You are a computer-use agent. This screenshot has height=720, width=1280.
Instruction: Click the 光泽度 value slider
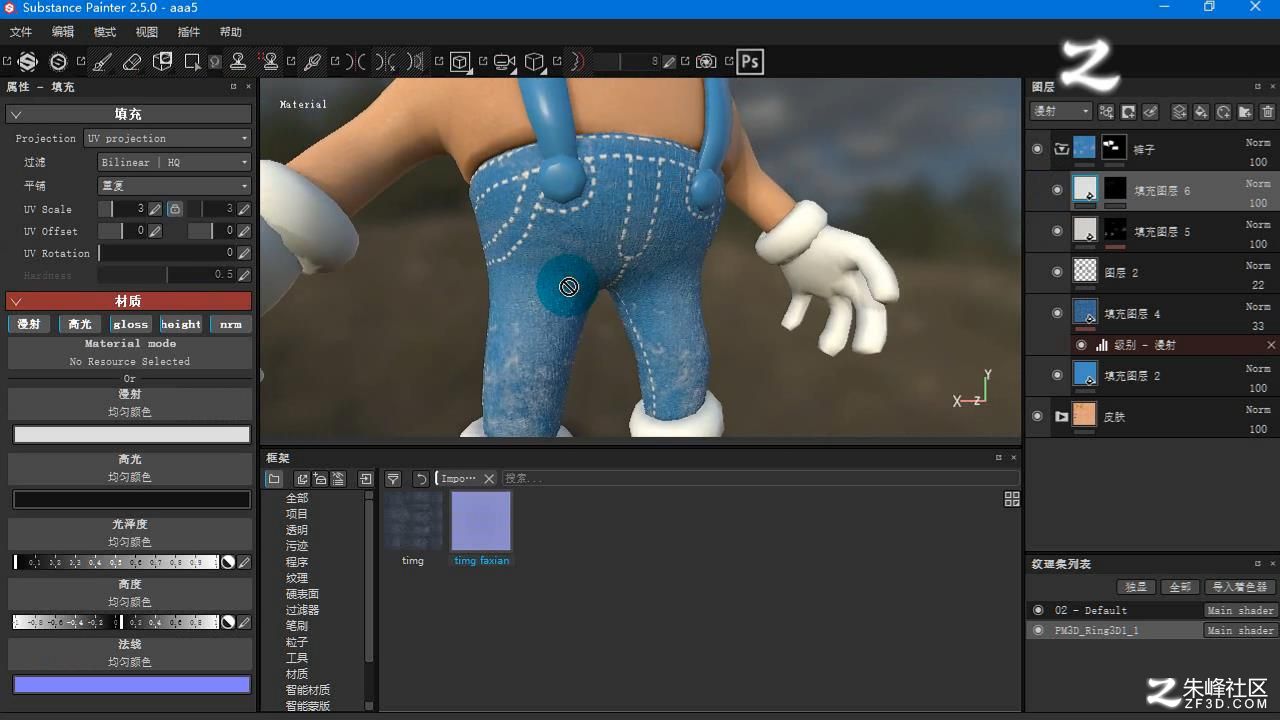point(116,562)
